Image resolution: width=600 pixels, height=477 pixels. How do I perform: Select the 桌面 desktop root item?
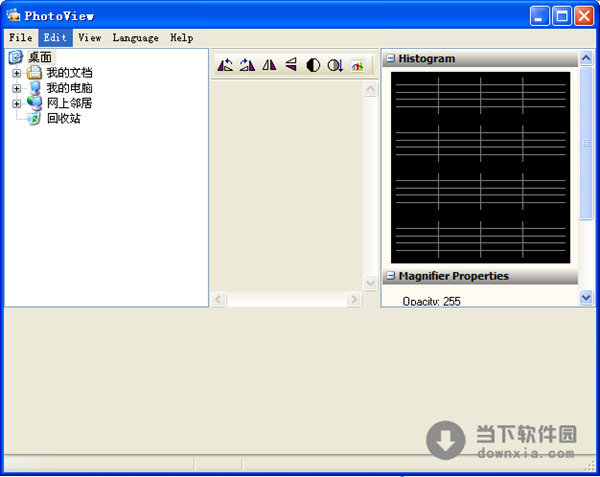pyautogui.click(x=40, y=57)
